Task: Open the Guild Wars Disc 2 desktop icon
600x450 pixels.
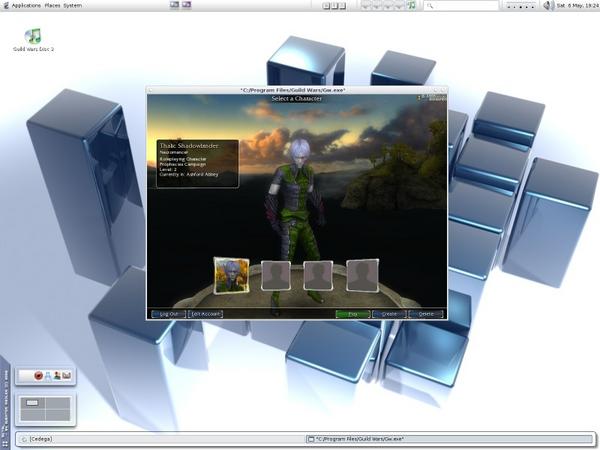Action: pyautogui.click(x=34, y=40)
